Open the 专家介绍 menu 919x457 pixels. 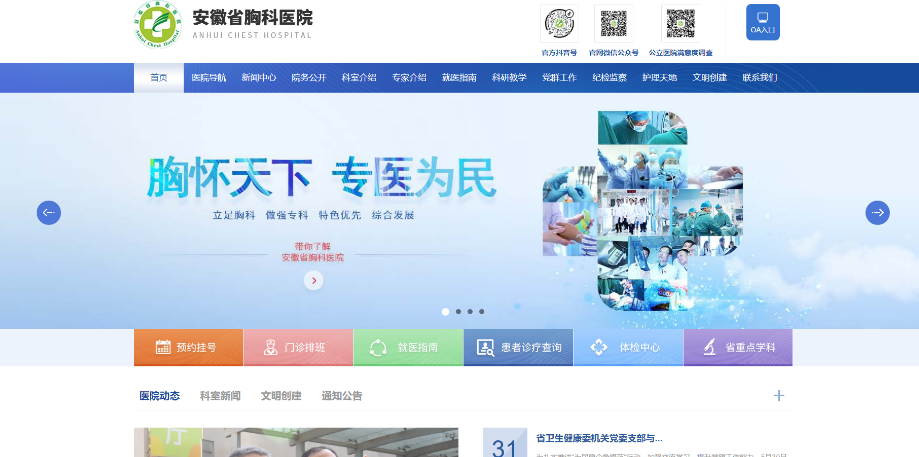pyautogui.click(x=409, y=77)
